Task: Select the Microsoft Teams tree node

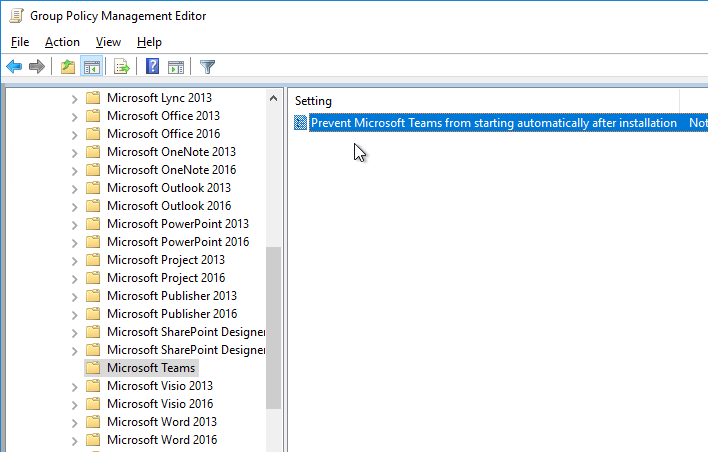Action: tap(151, 368)
